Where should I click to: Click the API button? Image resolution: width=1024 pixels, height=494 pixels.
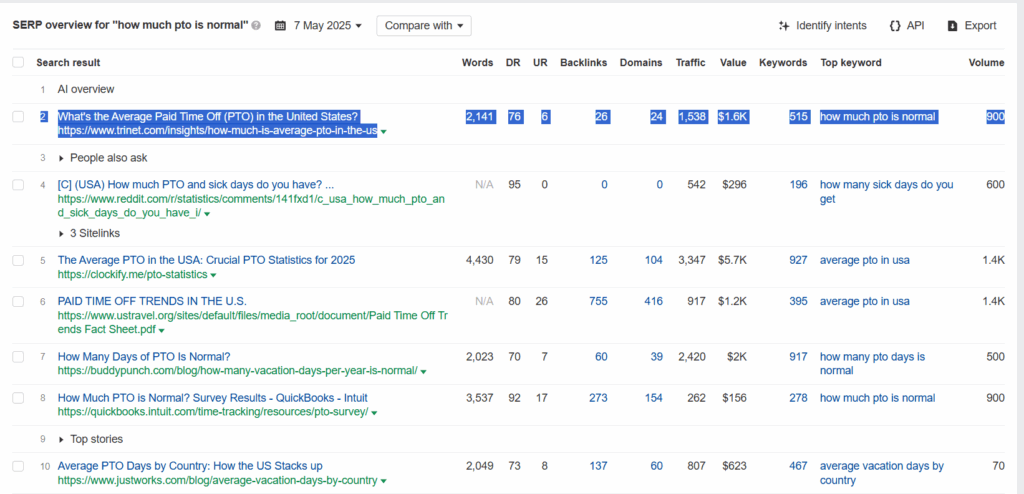[x=906, y=26]
